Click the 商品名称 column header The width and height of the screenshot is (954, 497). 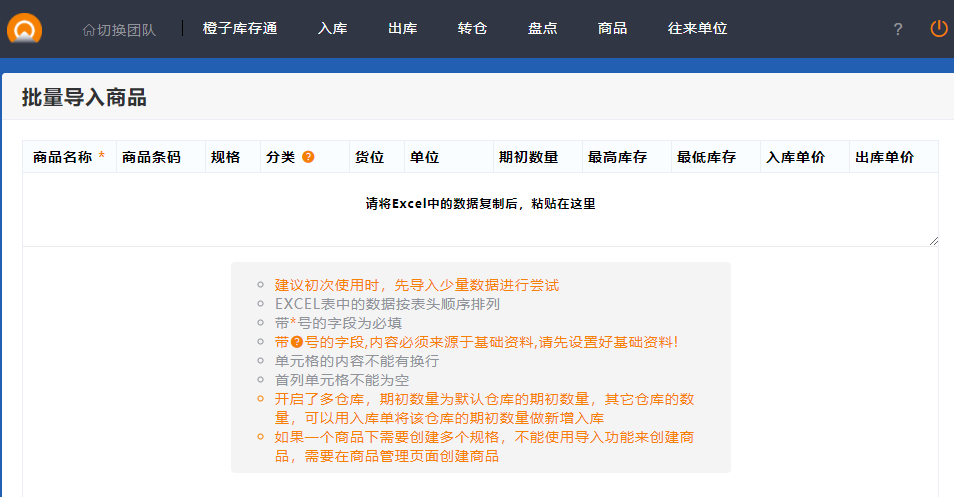click(63, 157)
